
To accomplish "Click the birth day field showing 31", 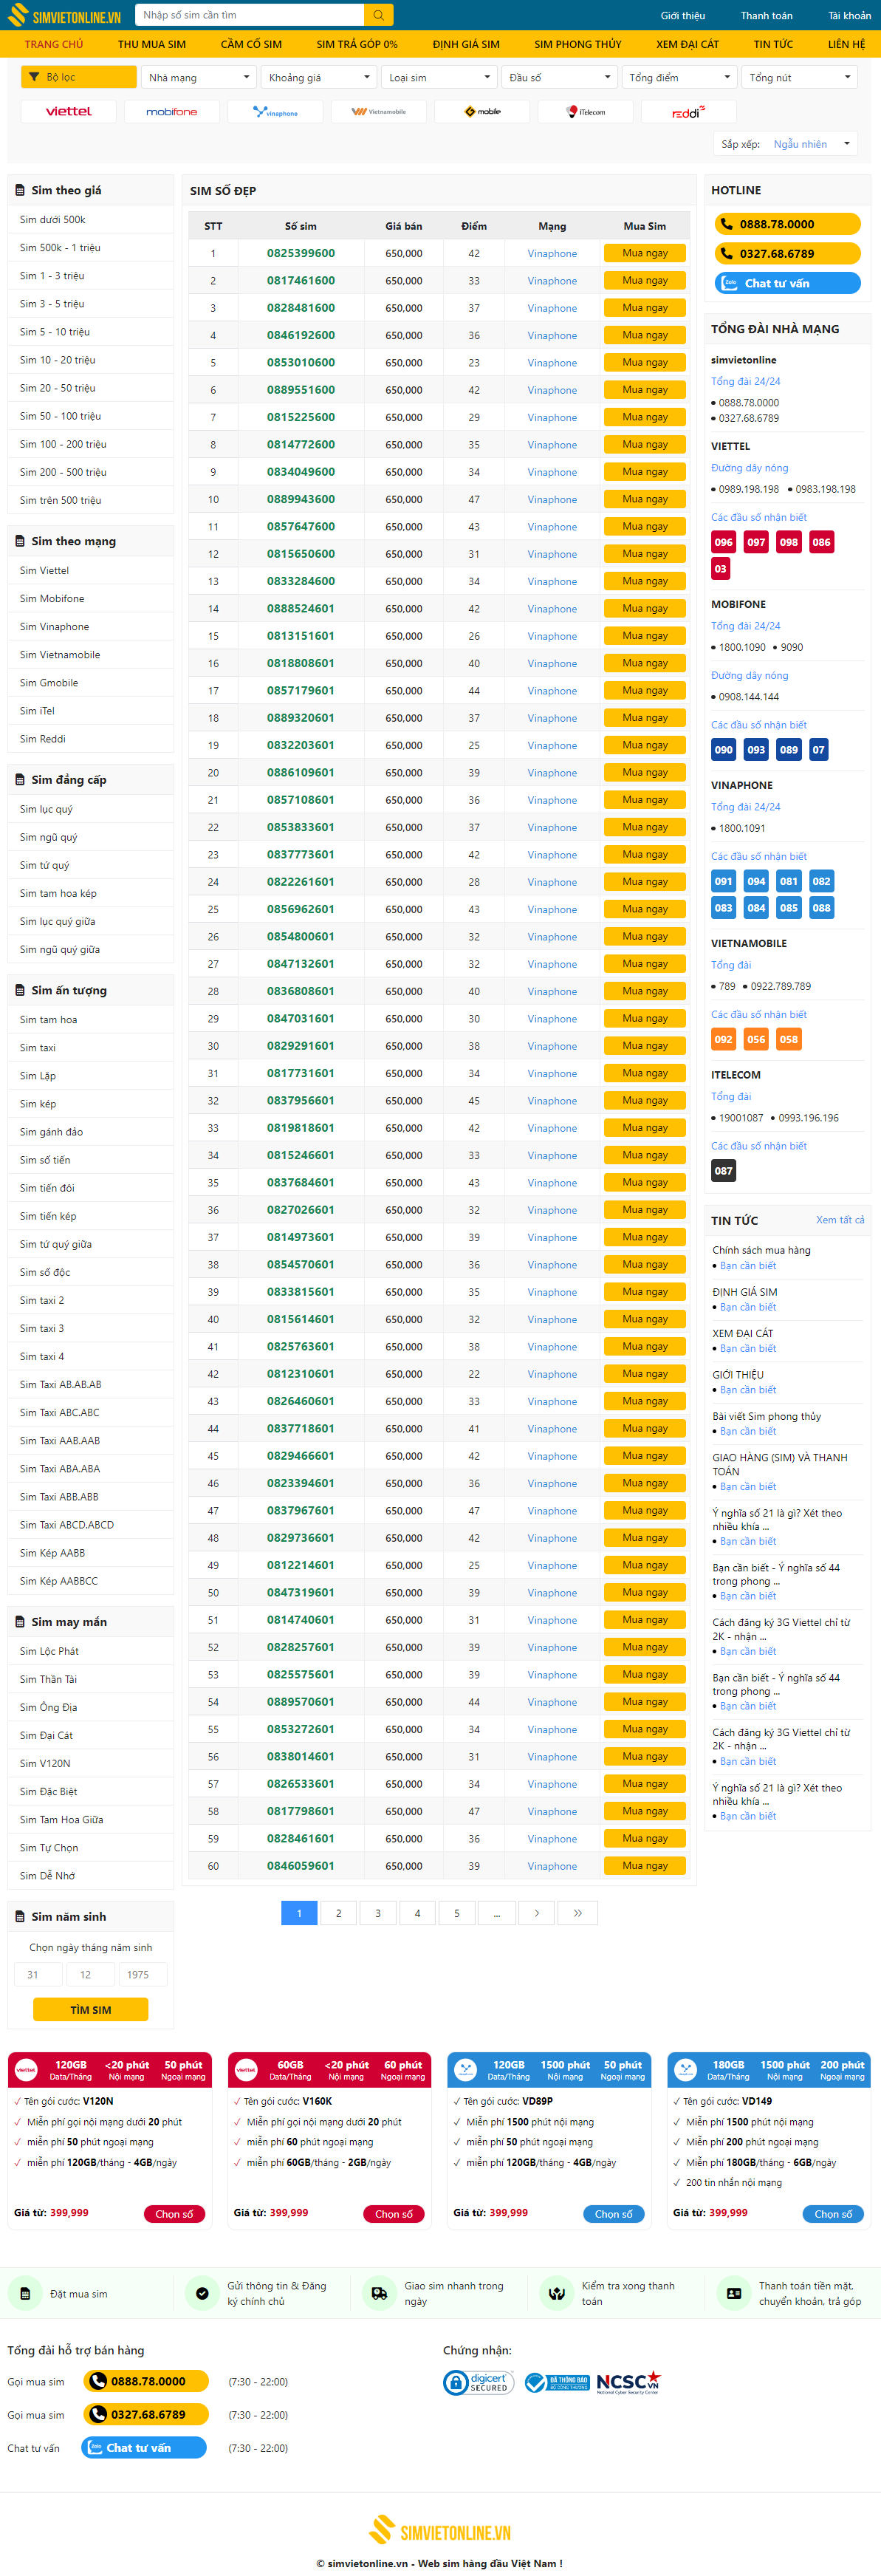I will point(38,1974).
